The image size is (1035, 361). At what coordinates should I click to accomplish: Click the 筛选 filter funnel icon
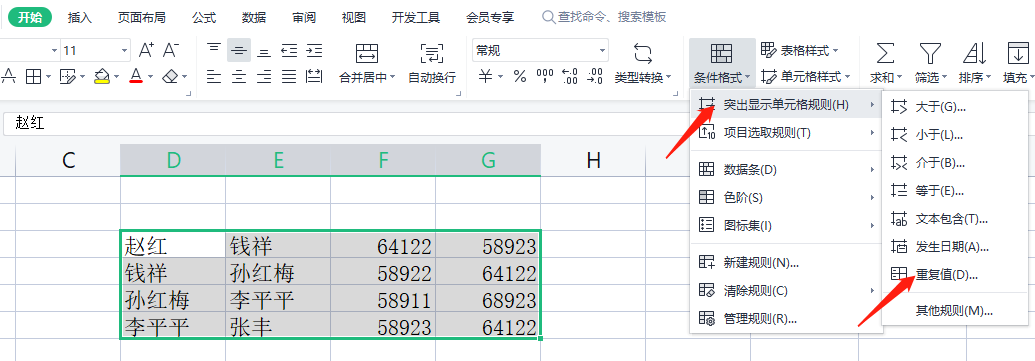click(930, 53)
